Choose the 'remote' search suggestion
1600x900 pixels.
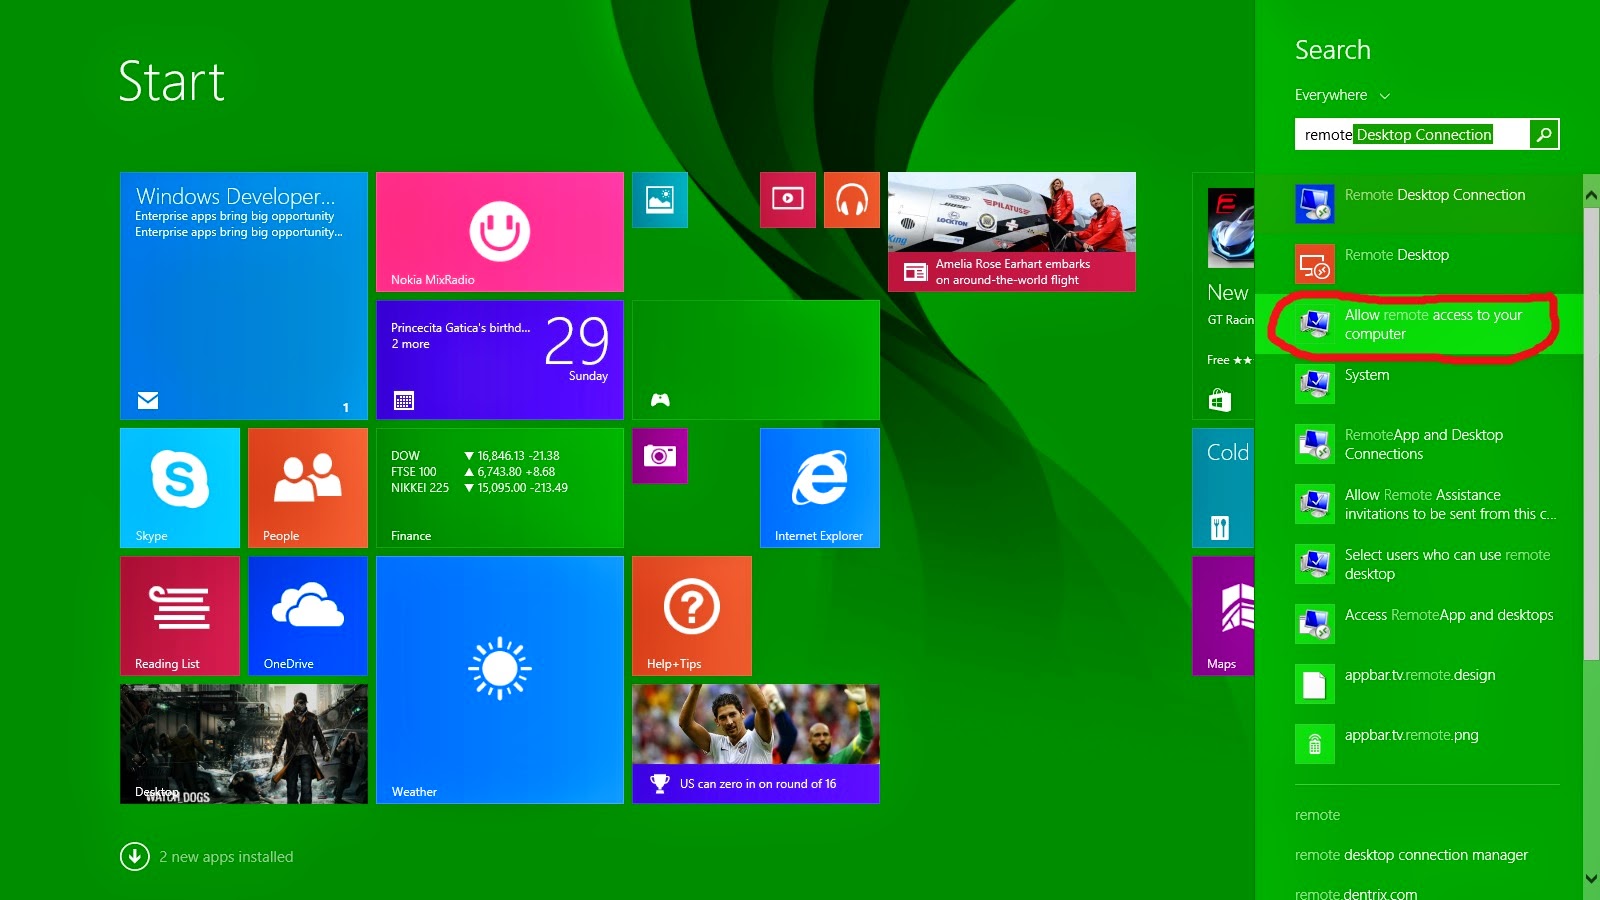tap(1317, 815)
